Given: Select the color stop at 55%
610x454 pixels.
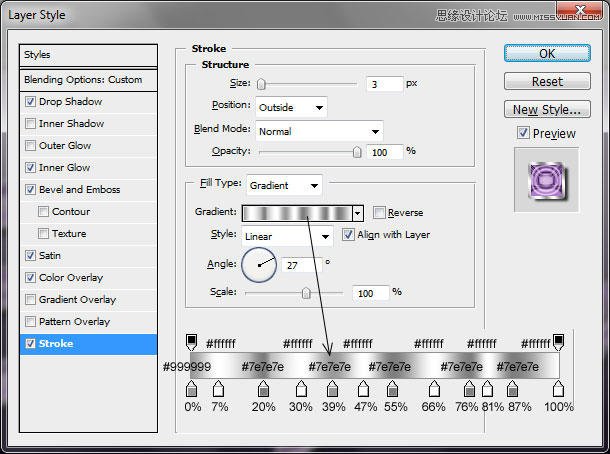Looking at the screenshot, I should pyautogui.click(x=393, y=388).
